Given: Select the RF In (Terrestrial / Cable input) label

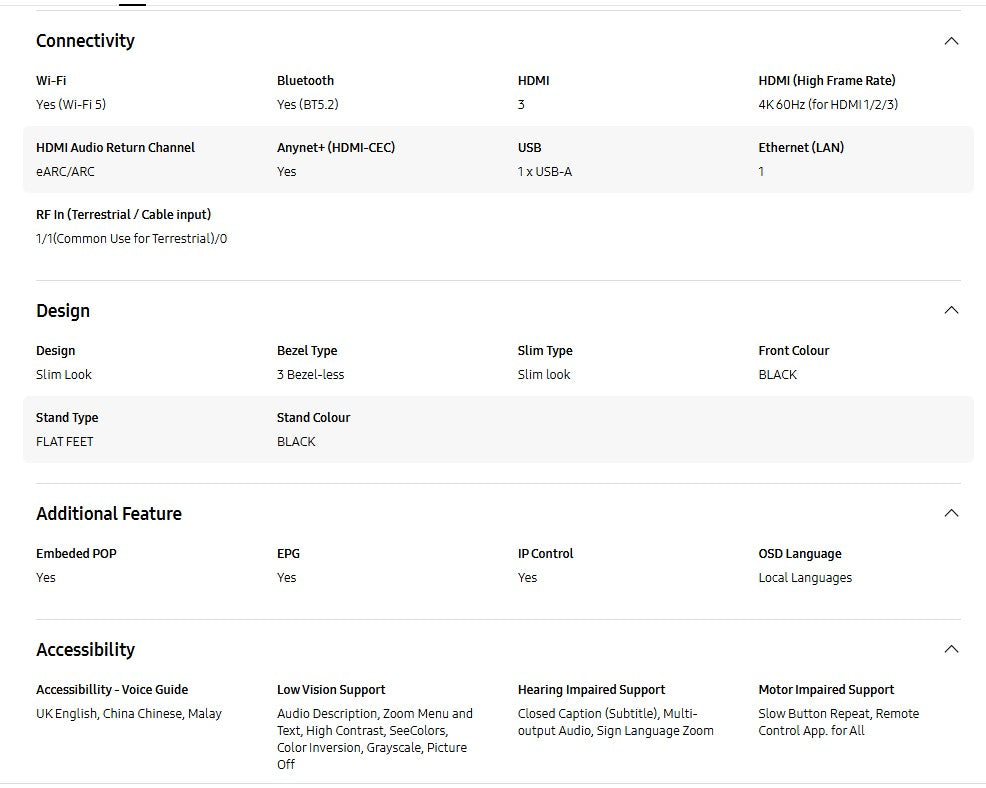Looking at the screenshot, I should tap(123, 215).
